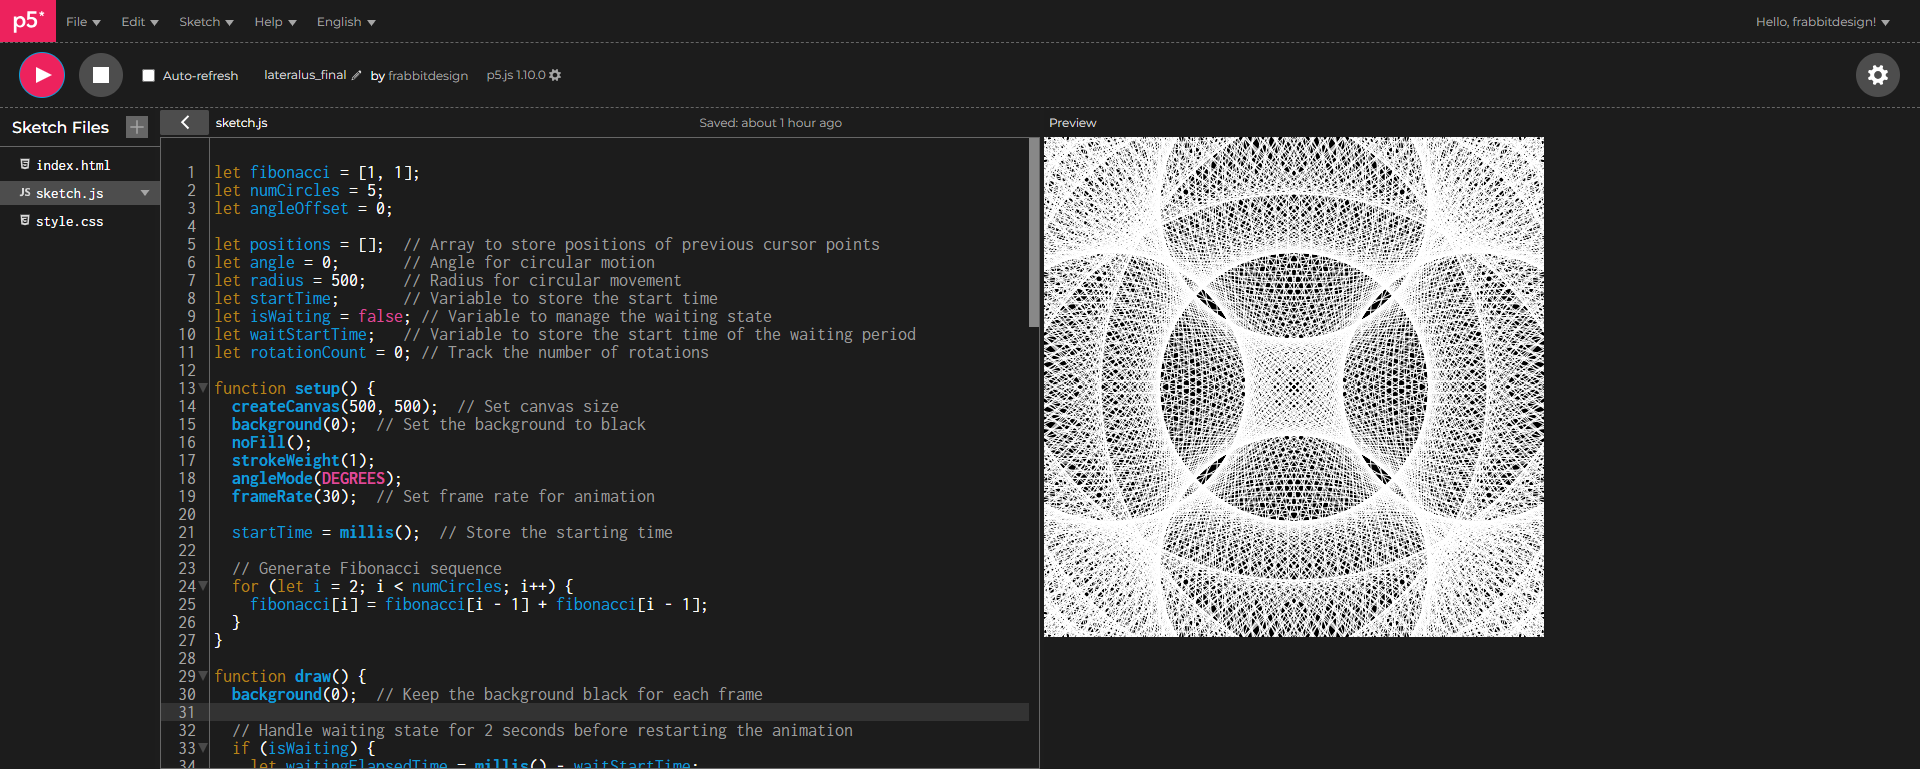This screenshot has height=769, width=1920.
Task: Click the lateralus_final sketch name
Action: pos(305,75)
